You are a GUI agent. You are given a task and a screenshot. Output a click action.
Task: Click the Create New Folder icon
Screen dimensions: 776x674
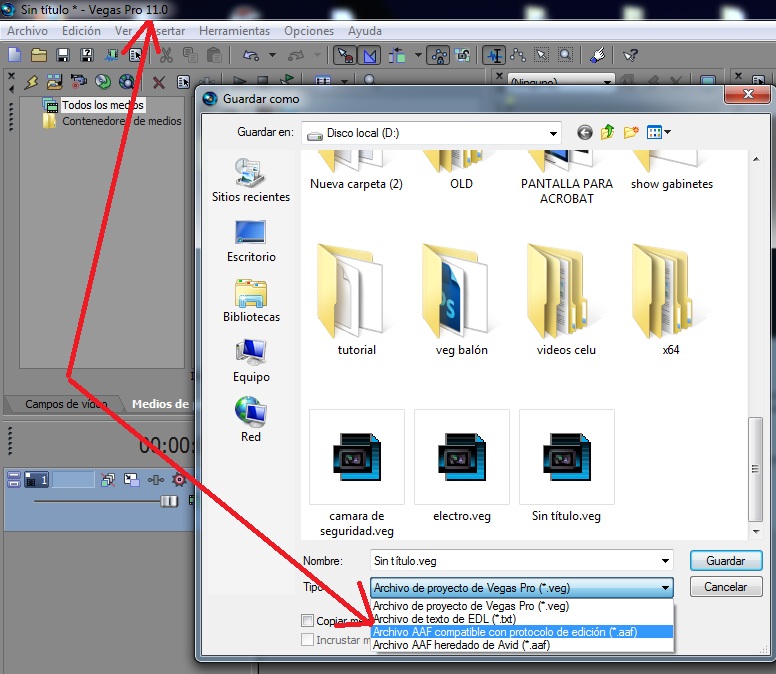[631, 132]
